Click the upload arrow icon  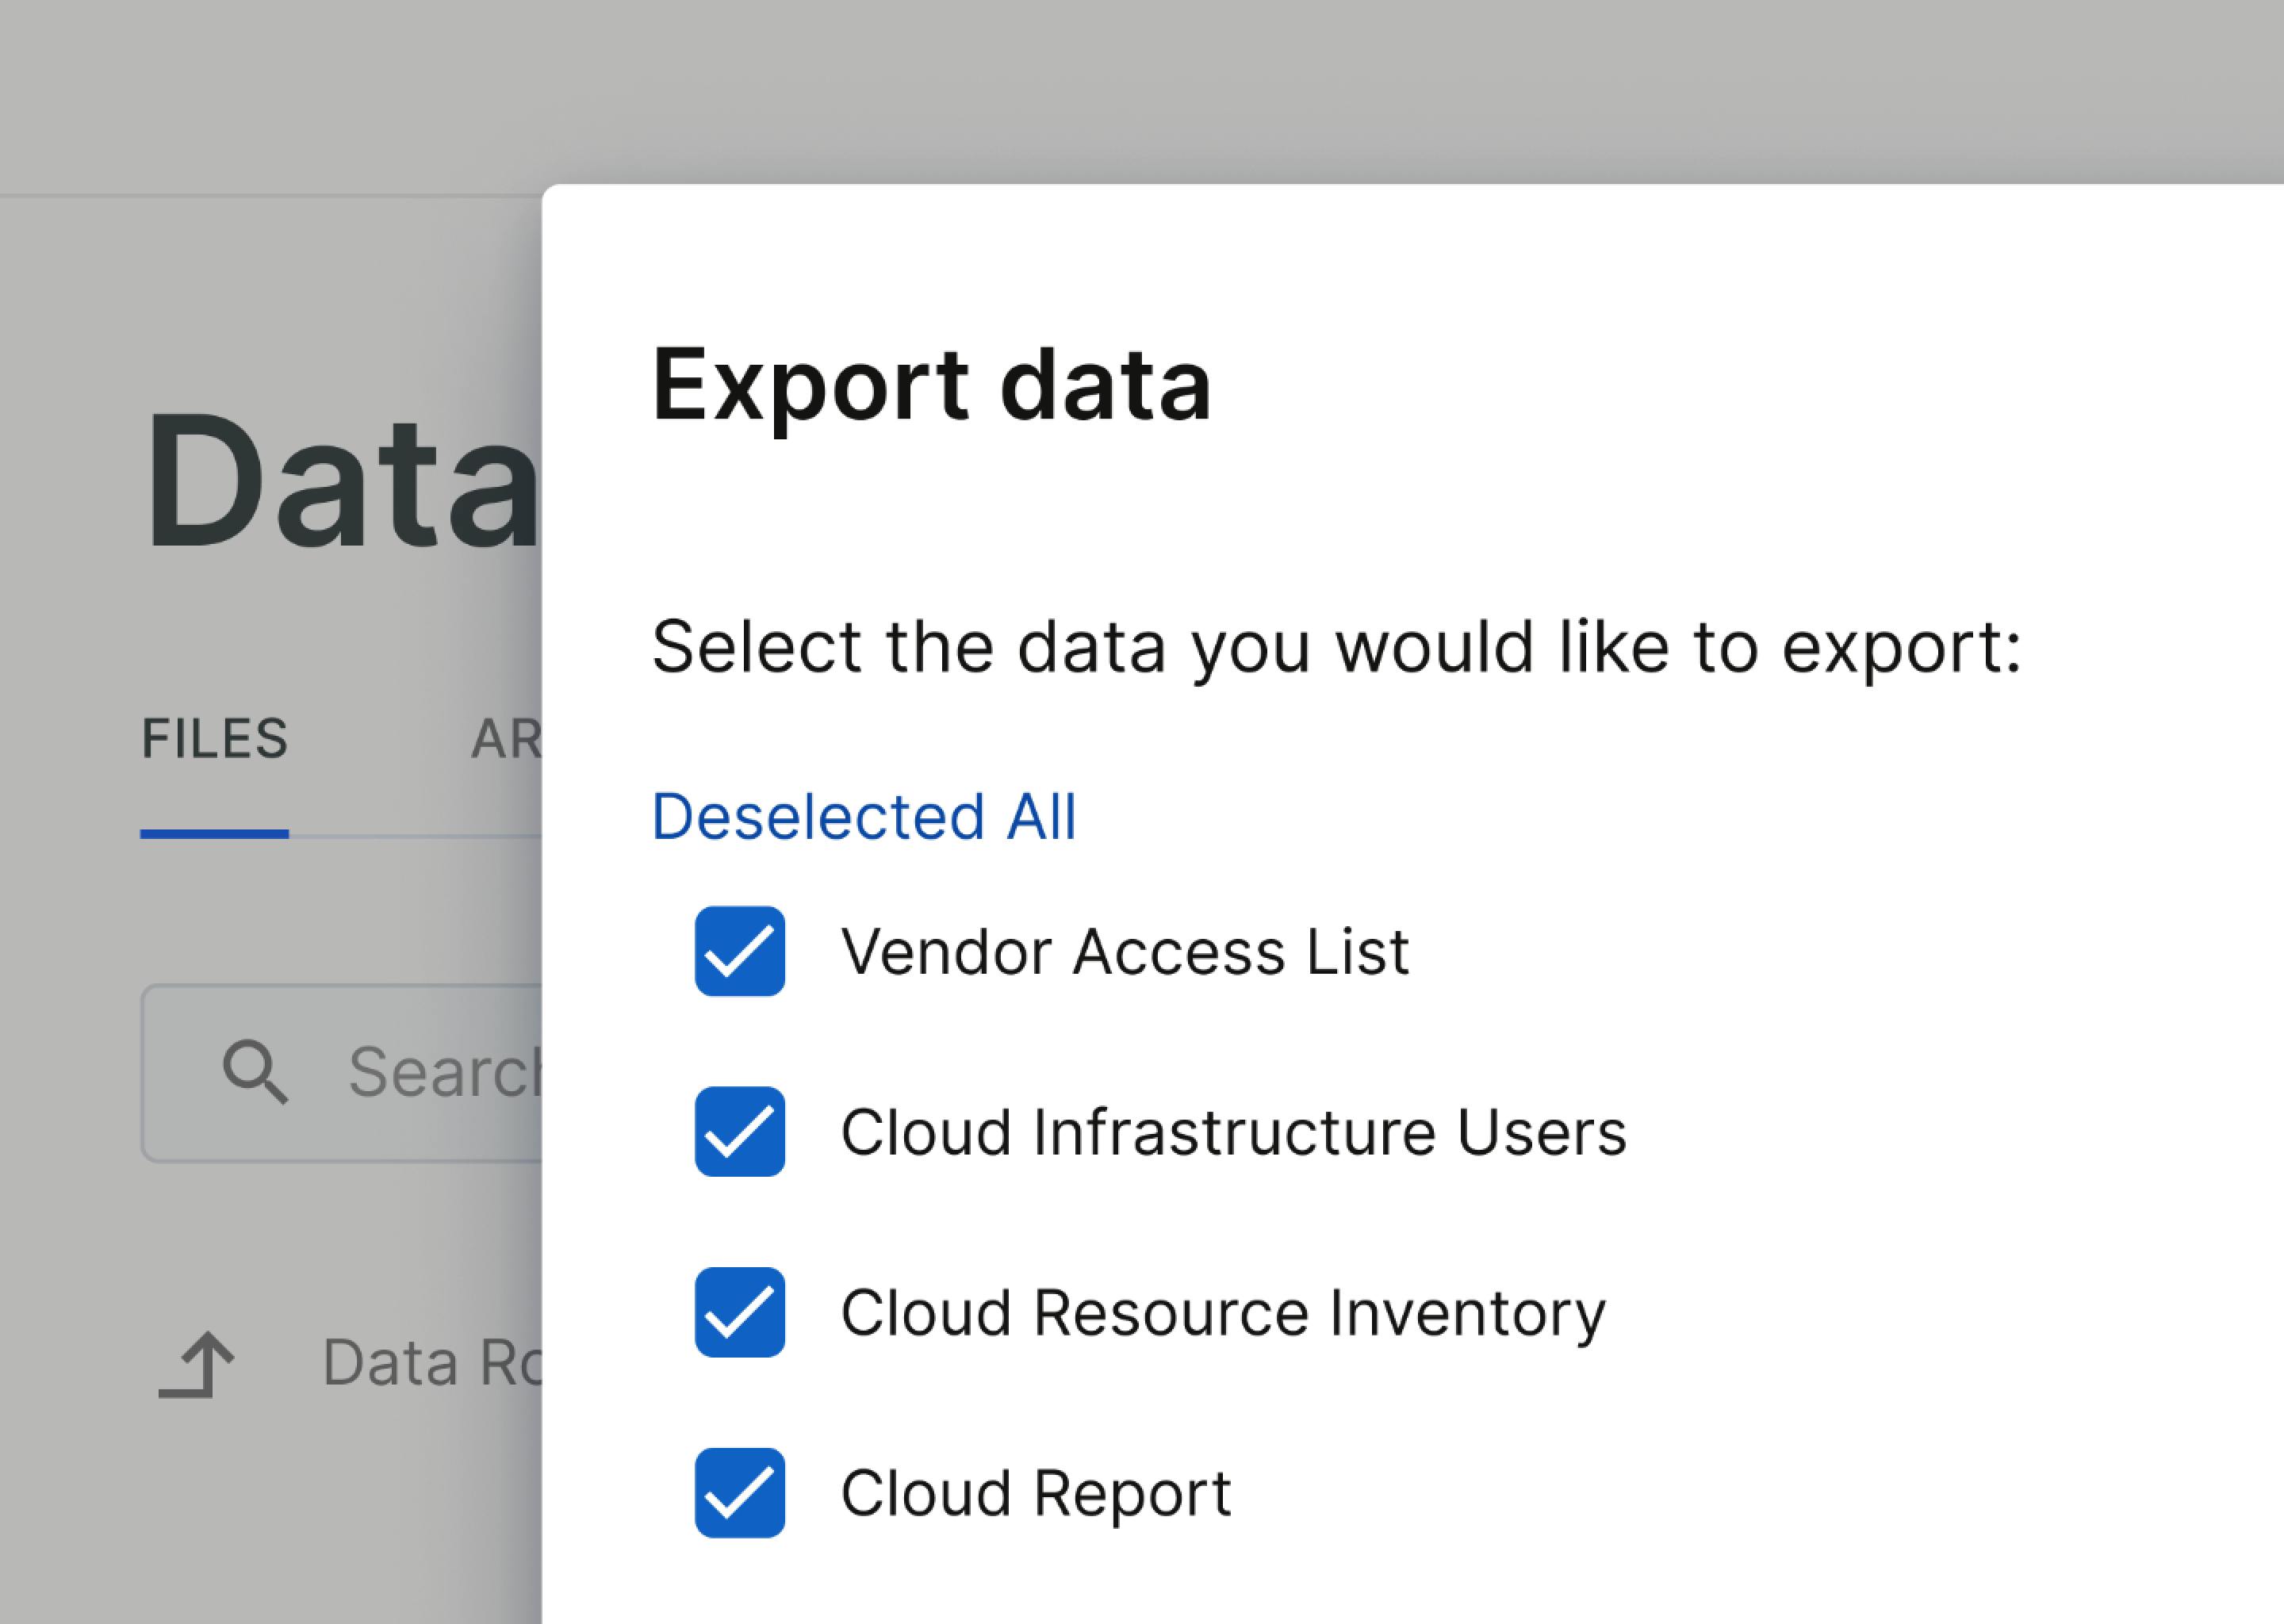coord(197,1364)
